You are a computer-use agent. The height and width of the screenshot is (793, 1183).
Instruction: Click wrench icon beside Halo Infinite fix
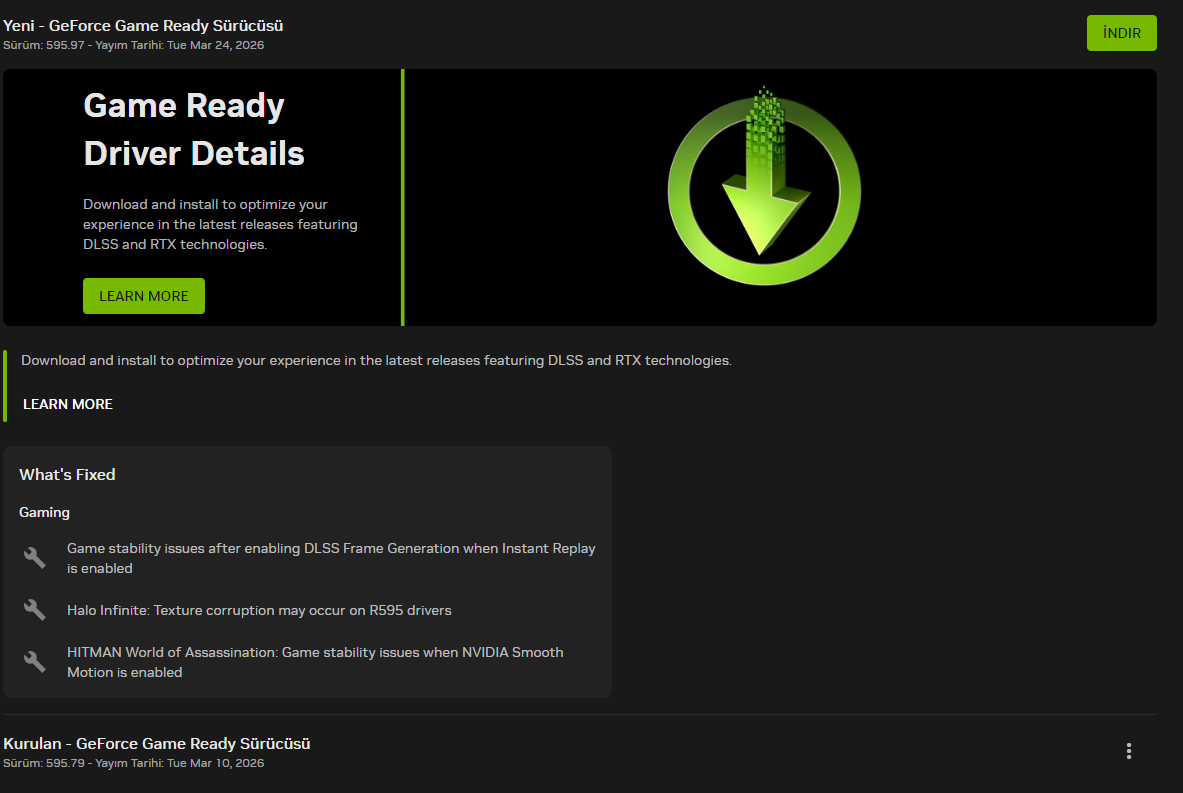click(x=35, y=610)
